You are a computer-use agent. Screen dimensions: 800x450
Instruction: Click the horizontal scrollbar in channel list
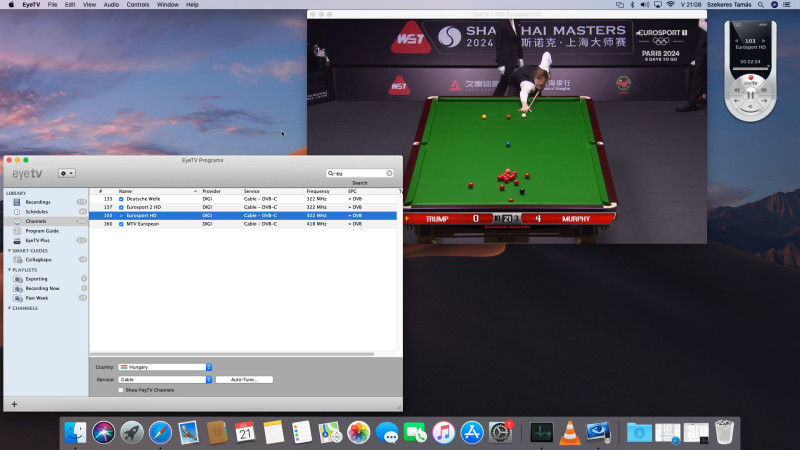[232, 354]
